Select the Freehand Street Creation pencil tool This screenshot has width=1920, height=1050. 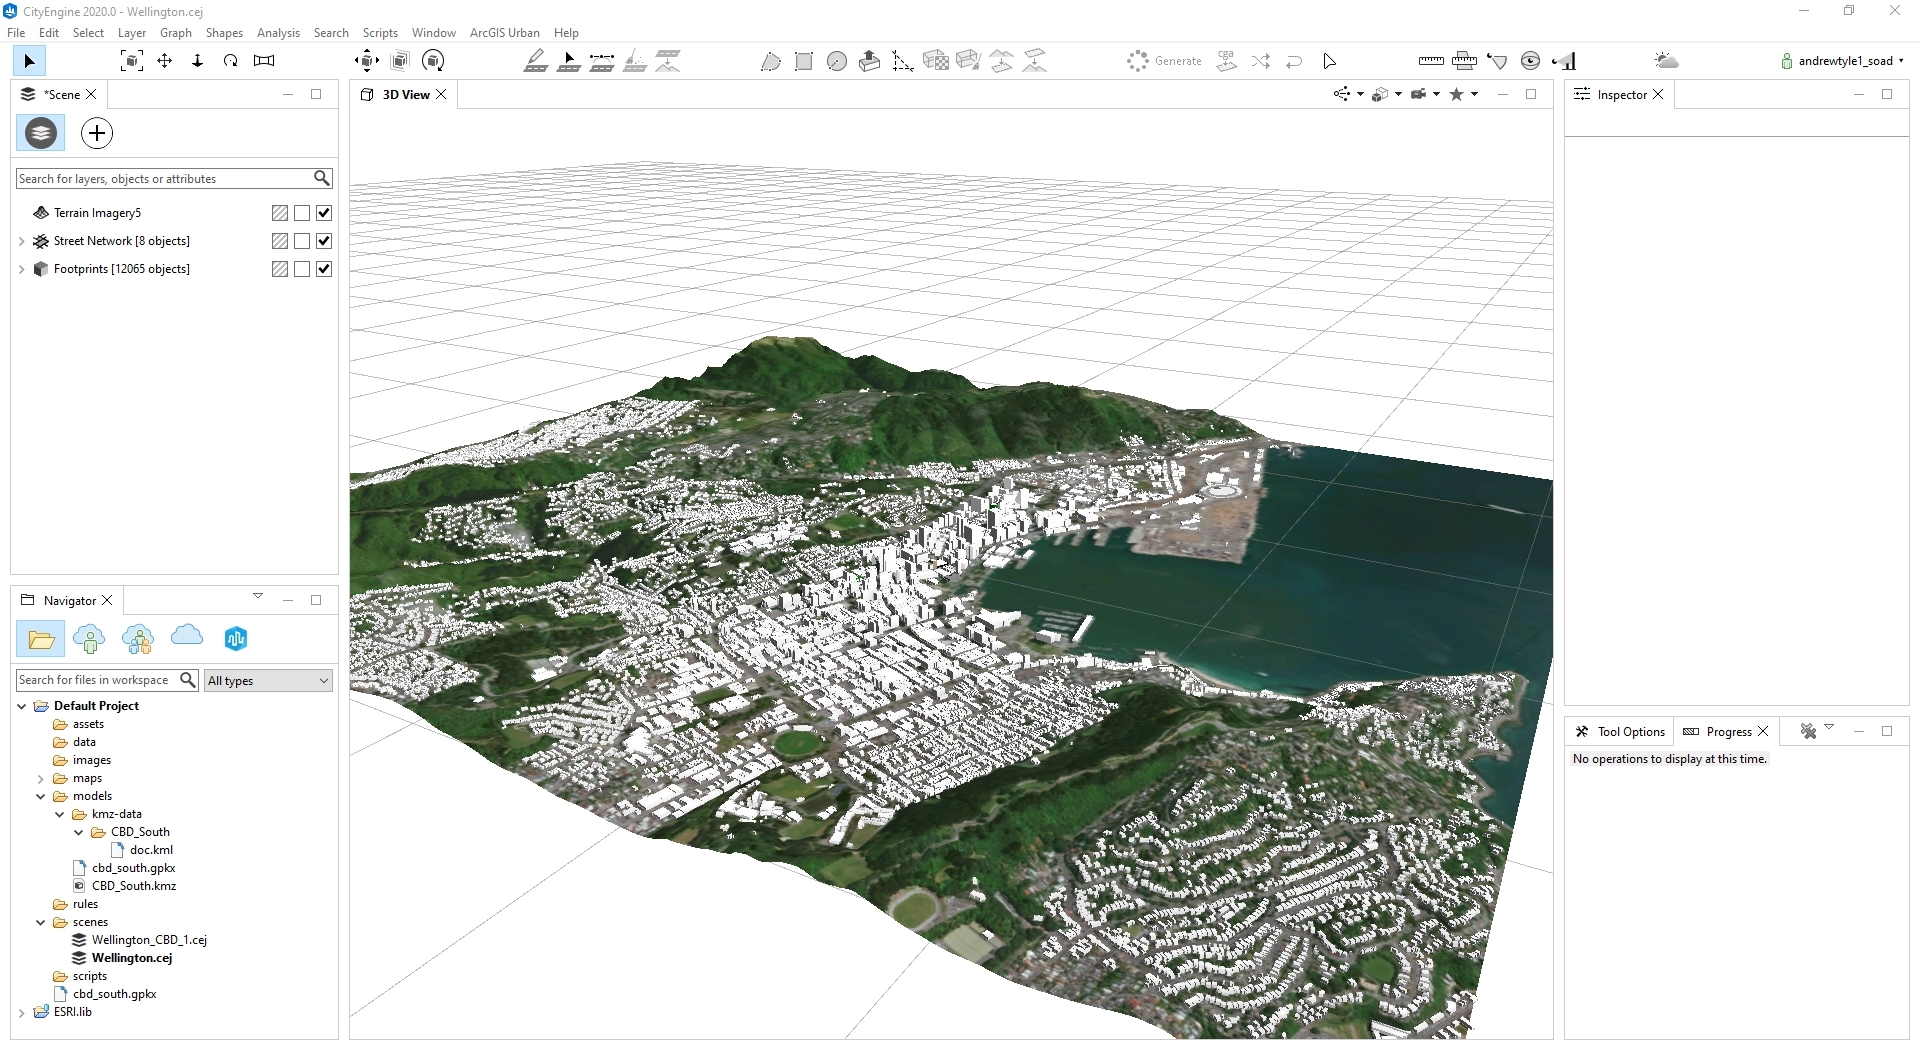(536, 61)
